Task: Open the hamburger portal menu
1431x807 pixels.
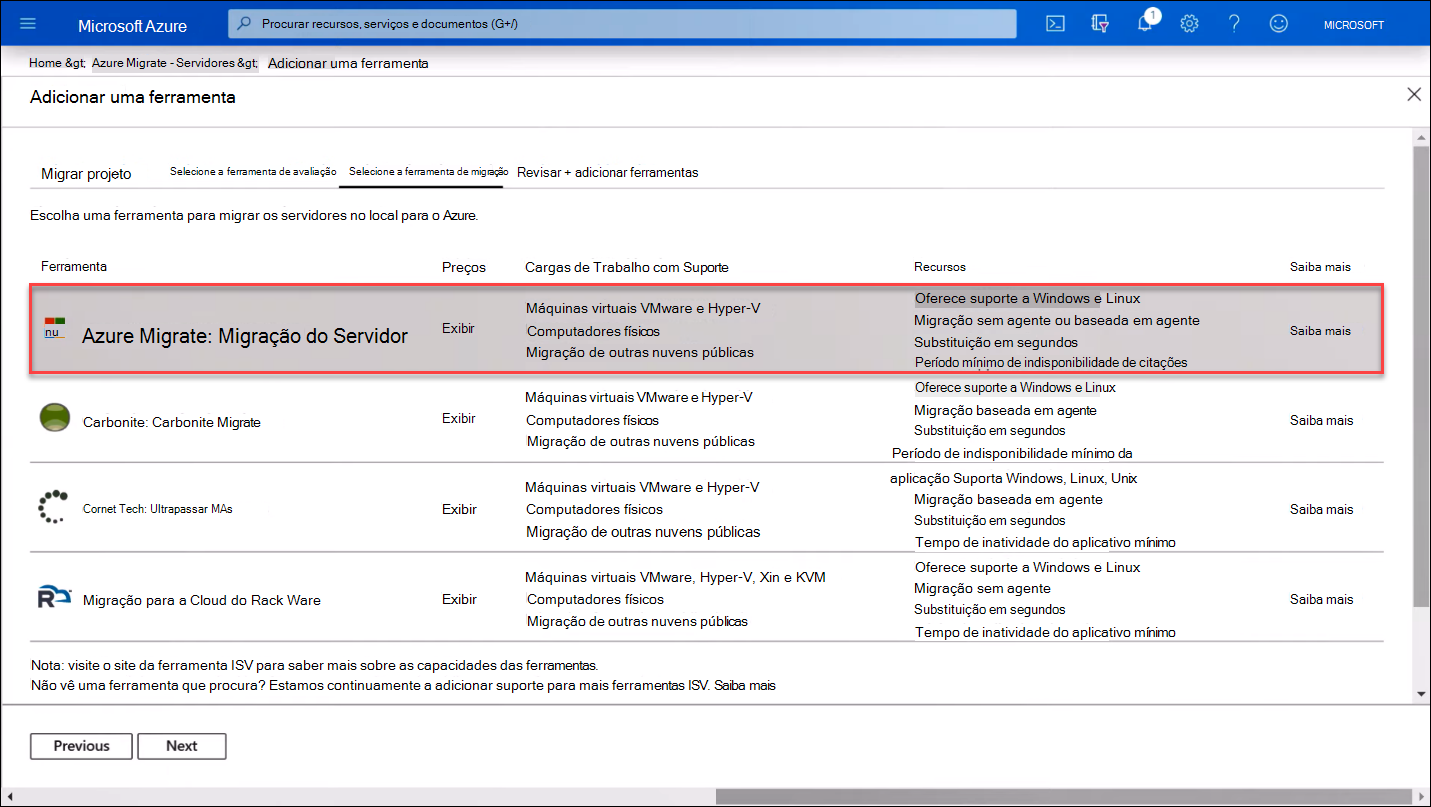Action: 28,24
